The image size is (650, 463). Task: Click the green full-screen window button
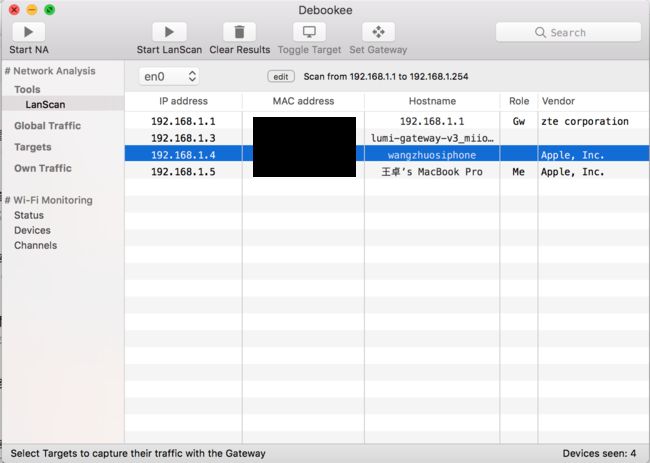[x=50, y=10]
